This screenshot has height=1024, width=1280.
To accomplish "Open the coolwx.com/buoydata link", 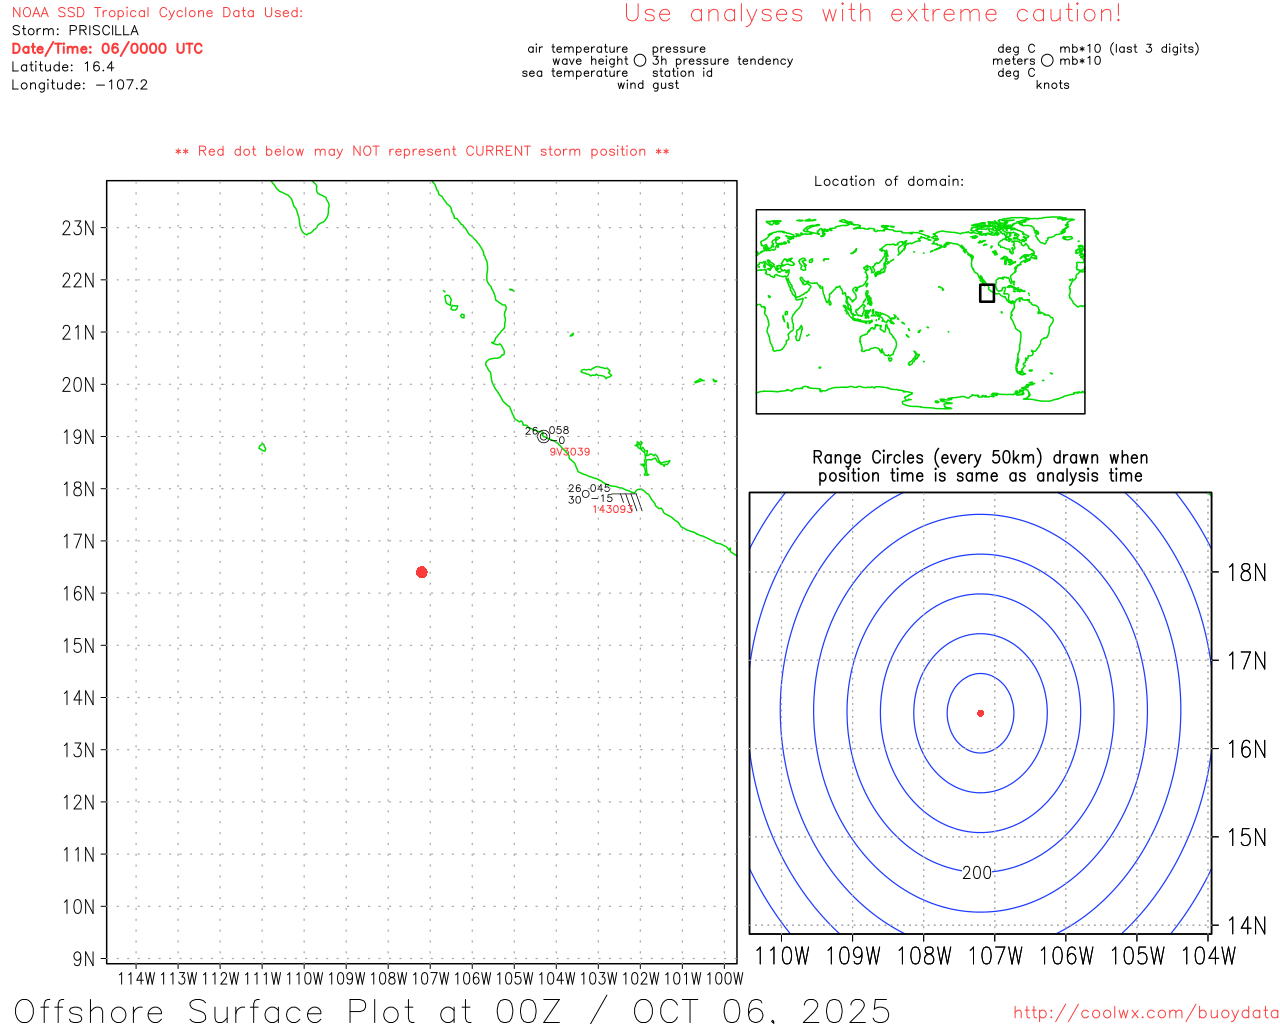I will 1146,1013.
